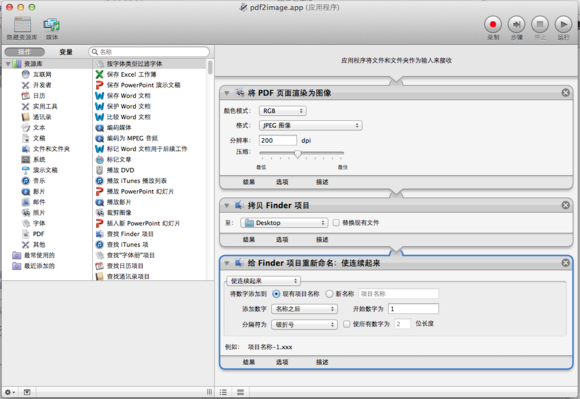The width and height of the screenshot is (580, 399).
Task: Show the workflow log list view
Action: (223, 392)
